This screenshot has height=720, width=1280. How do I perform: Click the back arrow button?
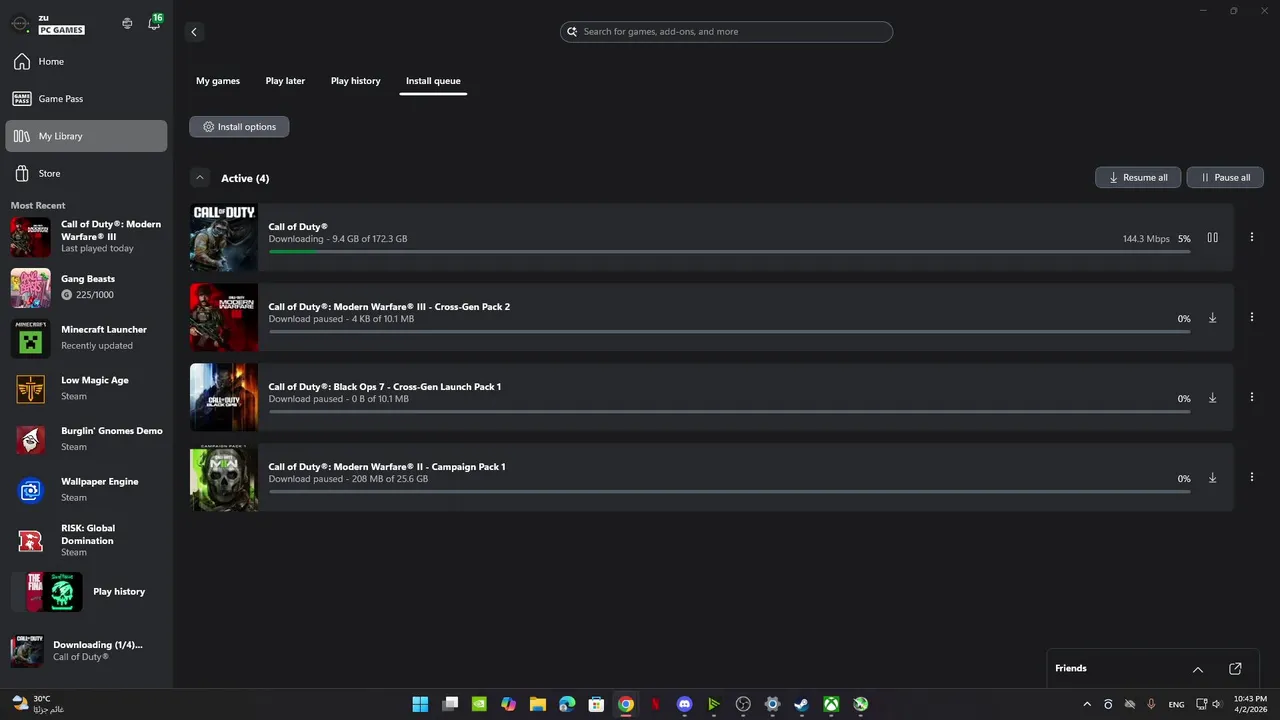click(x=194, y=32)
